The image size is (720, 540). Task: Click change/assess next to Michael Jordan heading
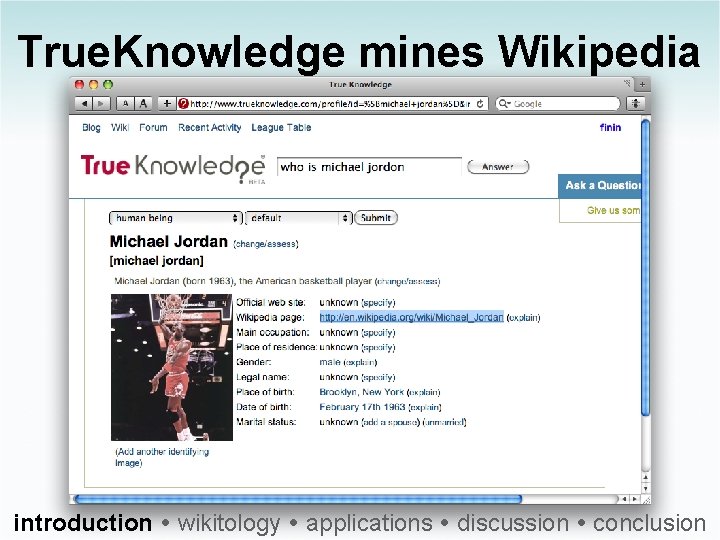tap(266, 244)
